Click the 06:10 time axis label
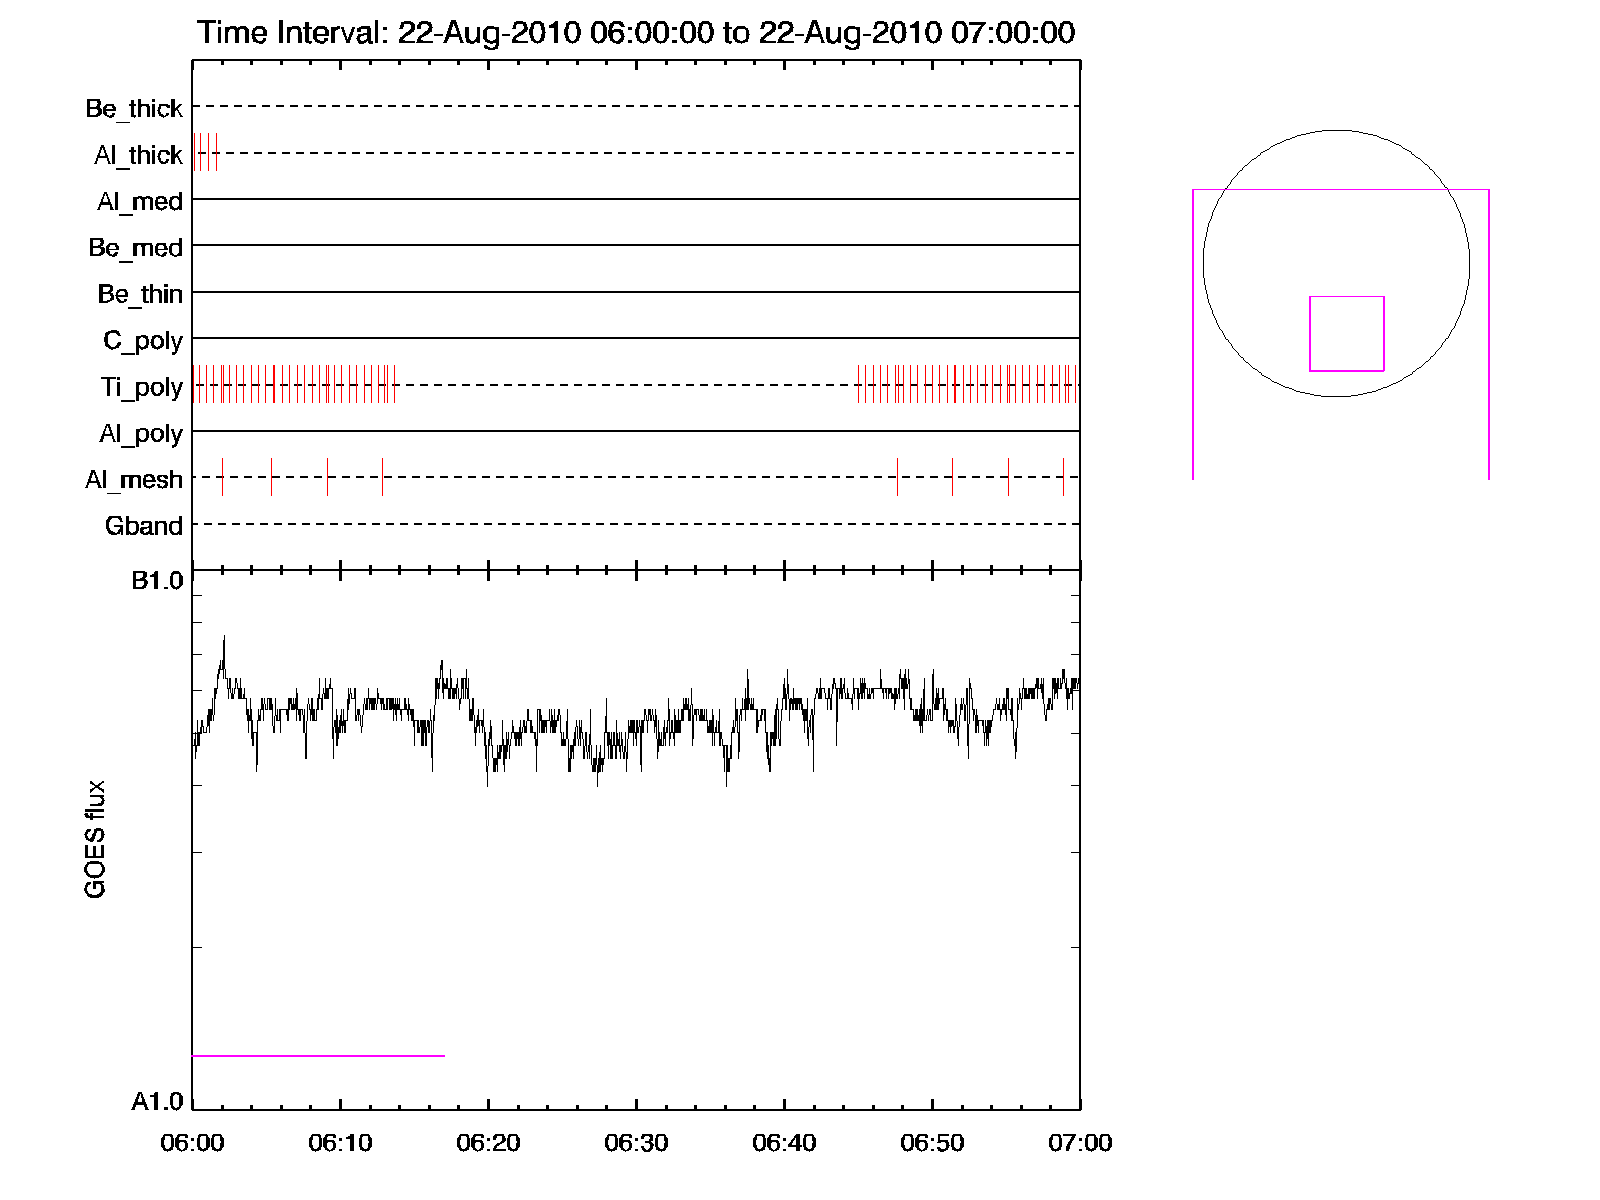Image resolution: width=1600 pixels, height=1200 pixels. coord(340,1143)
